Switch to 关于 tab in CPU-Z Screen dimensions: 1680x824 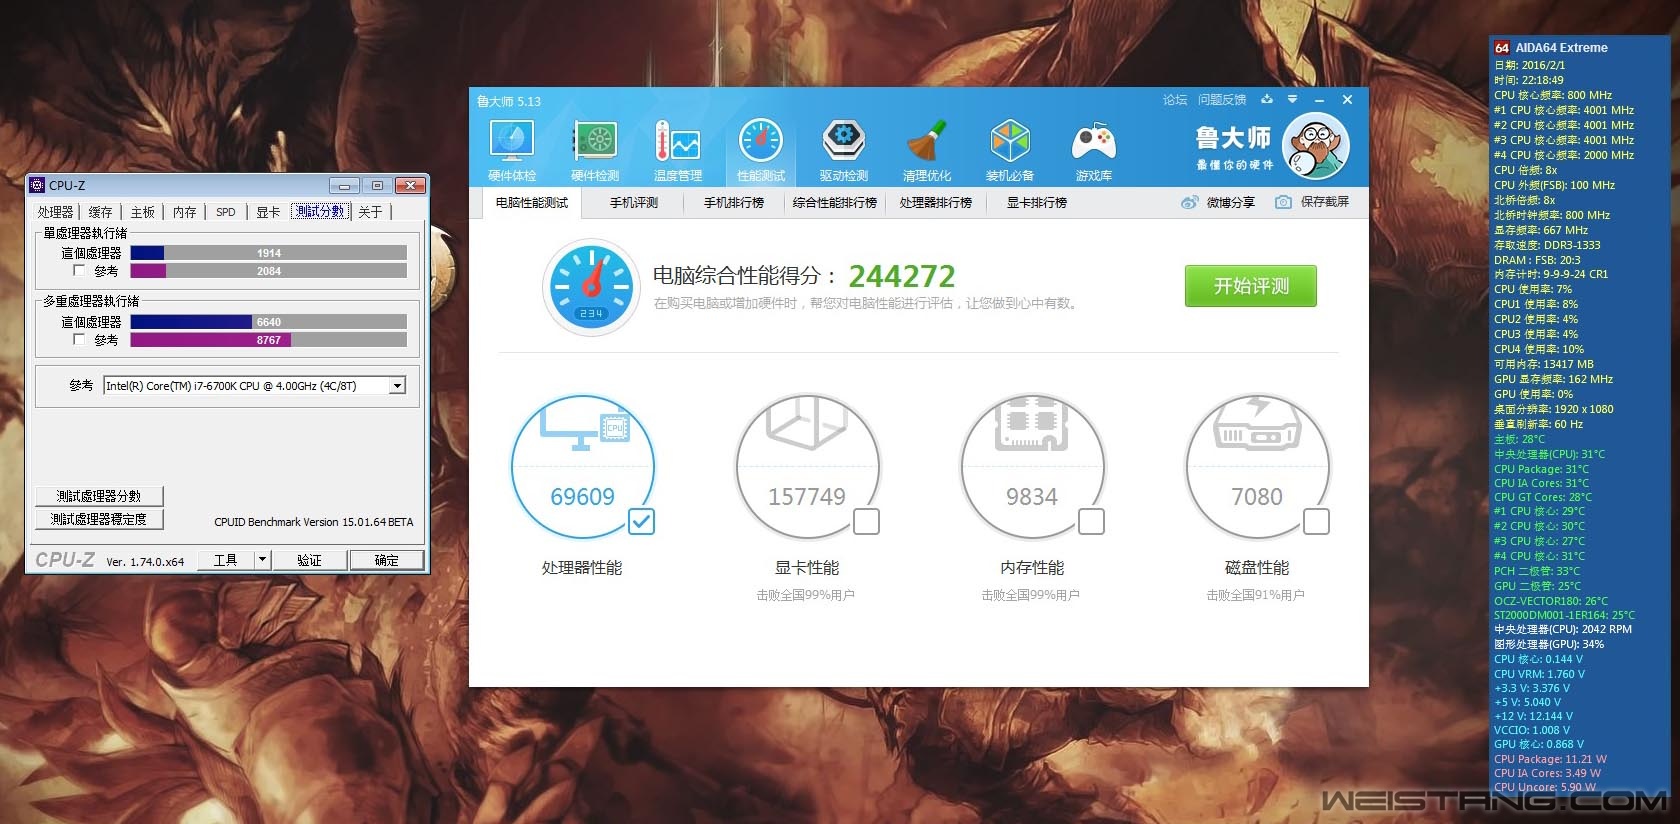coord(370,212)
